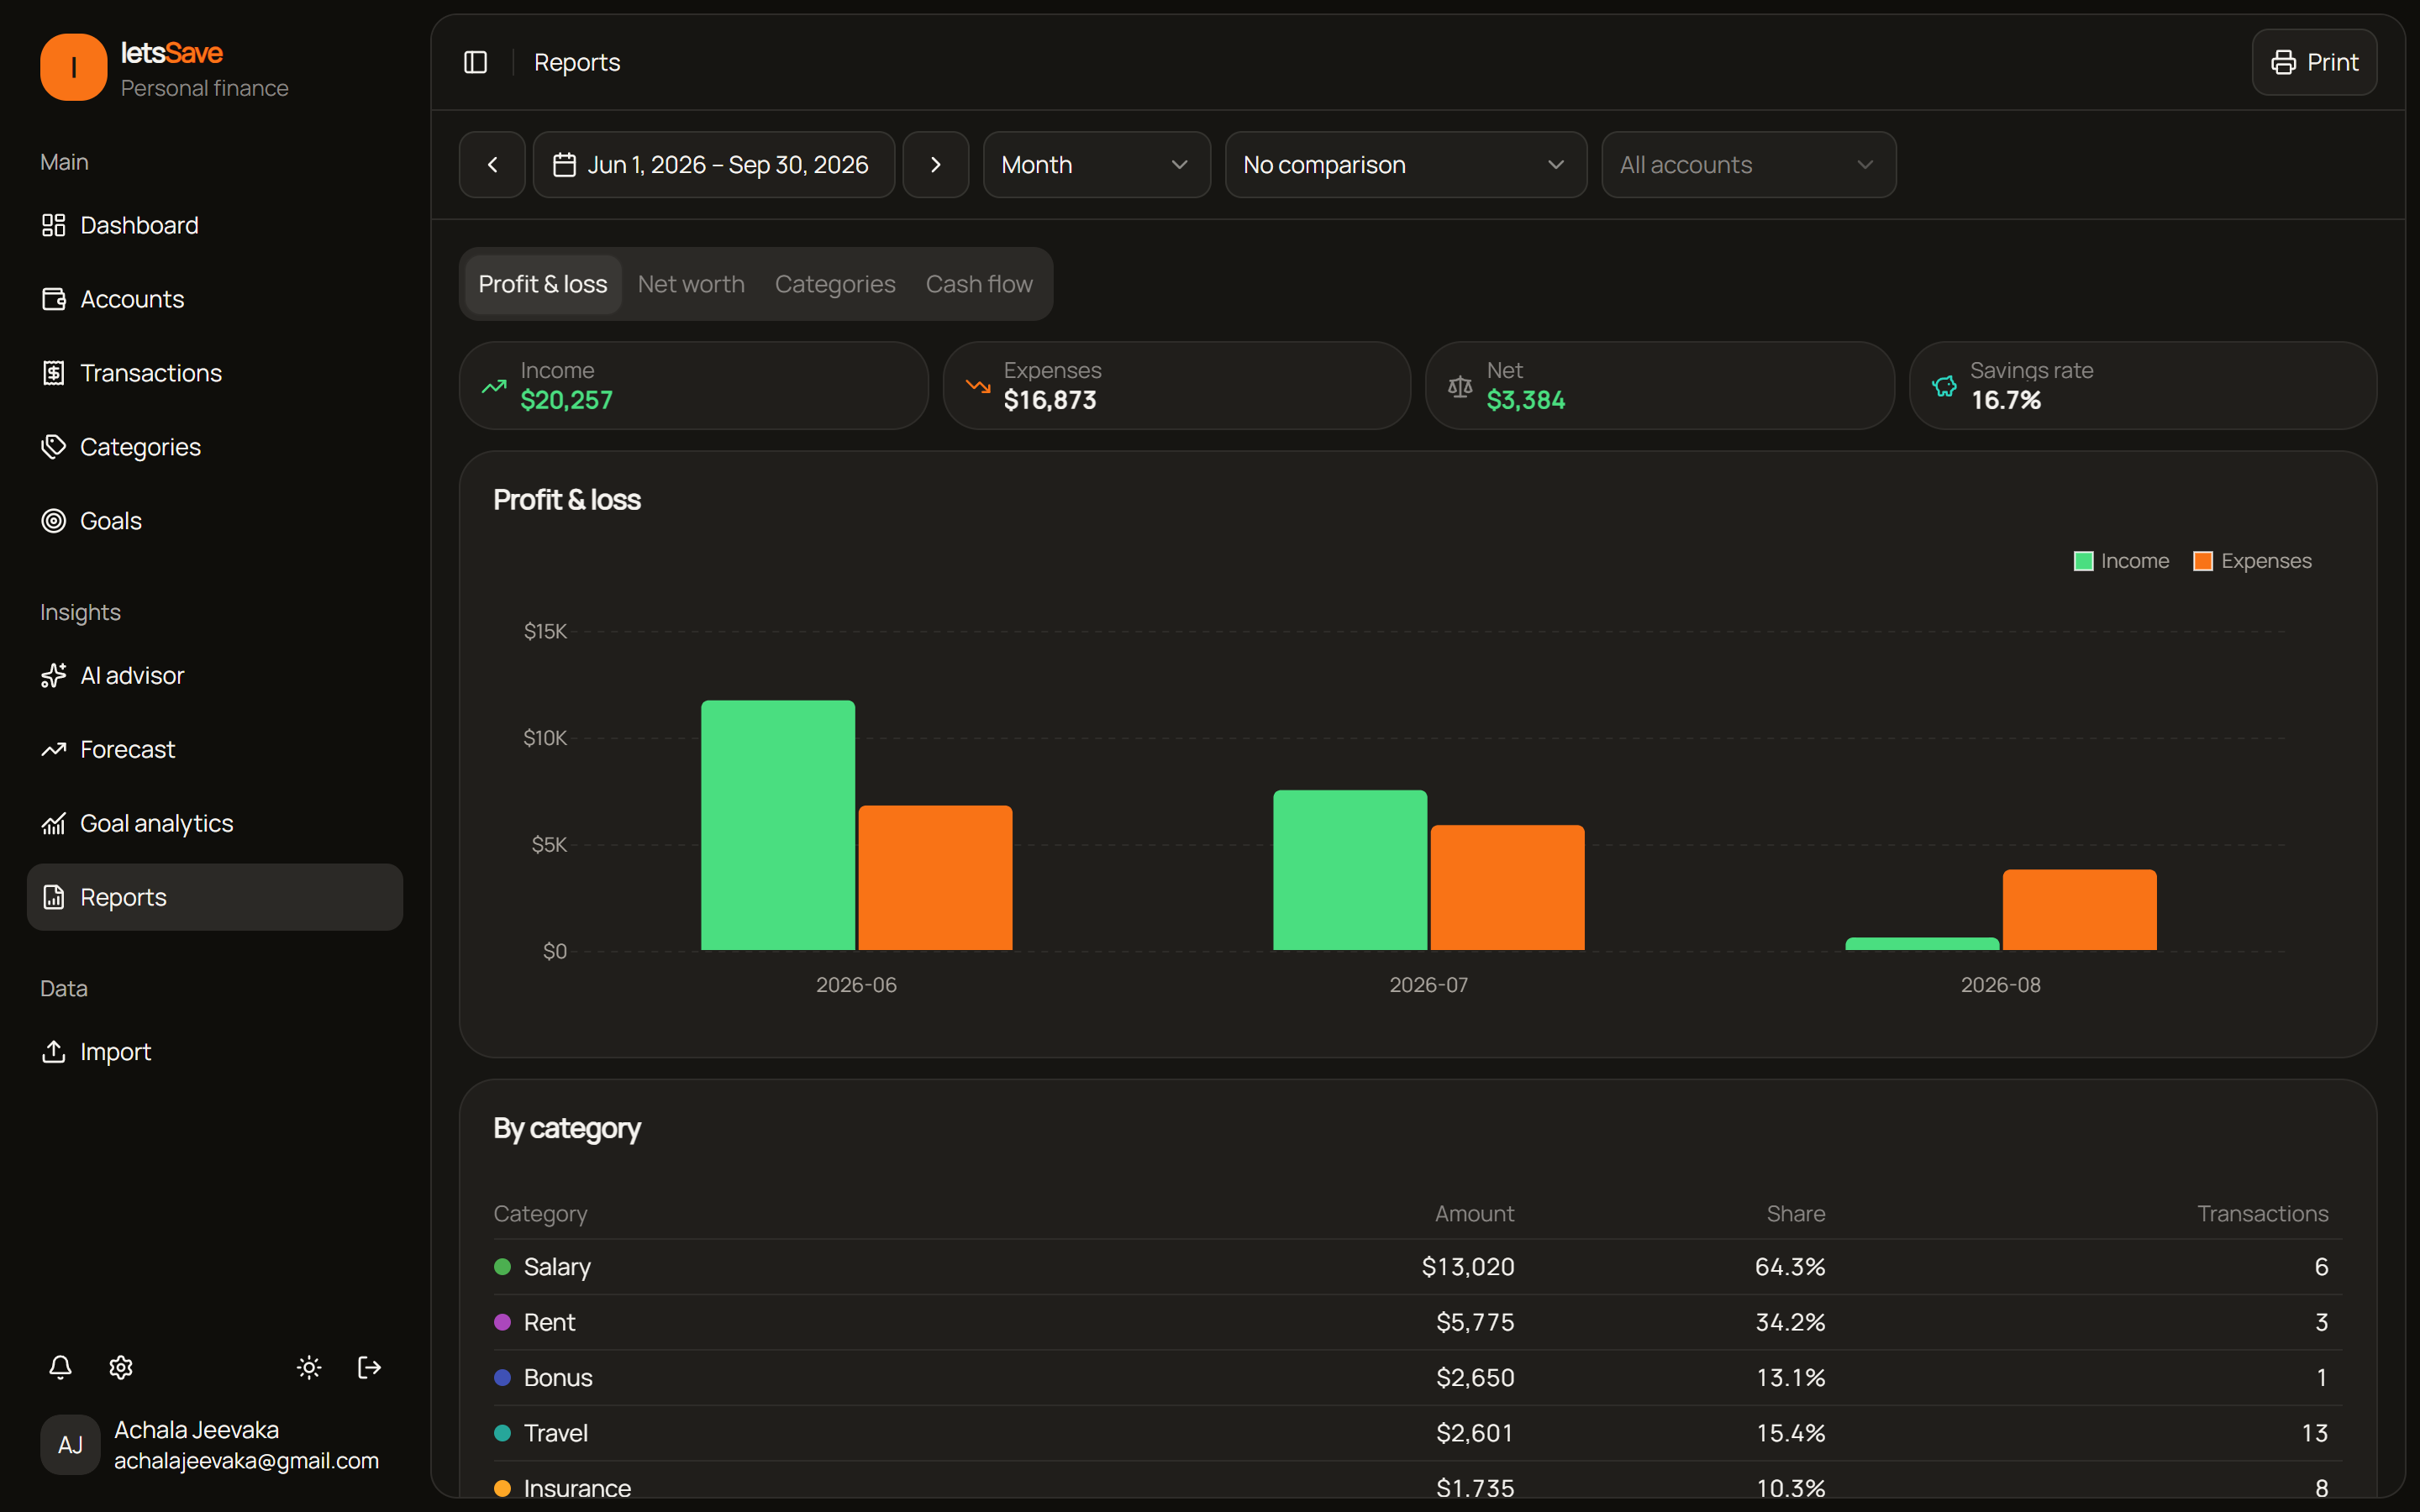Open the No comparison dropdown
Viewport: 2420px width, 1512px height.
[1406, 165]
